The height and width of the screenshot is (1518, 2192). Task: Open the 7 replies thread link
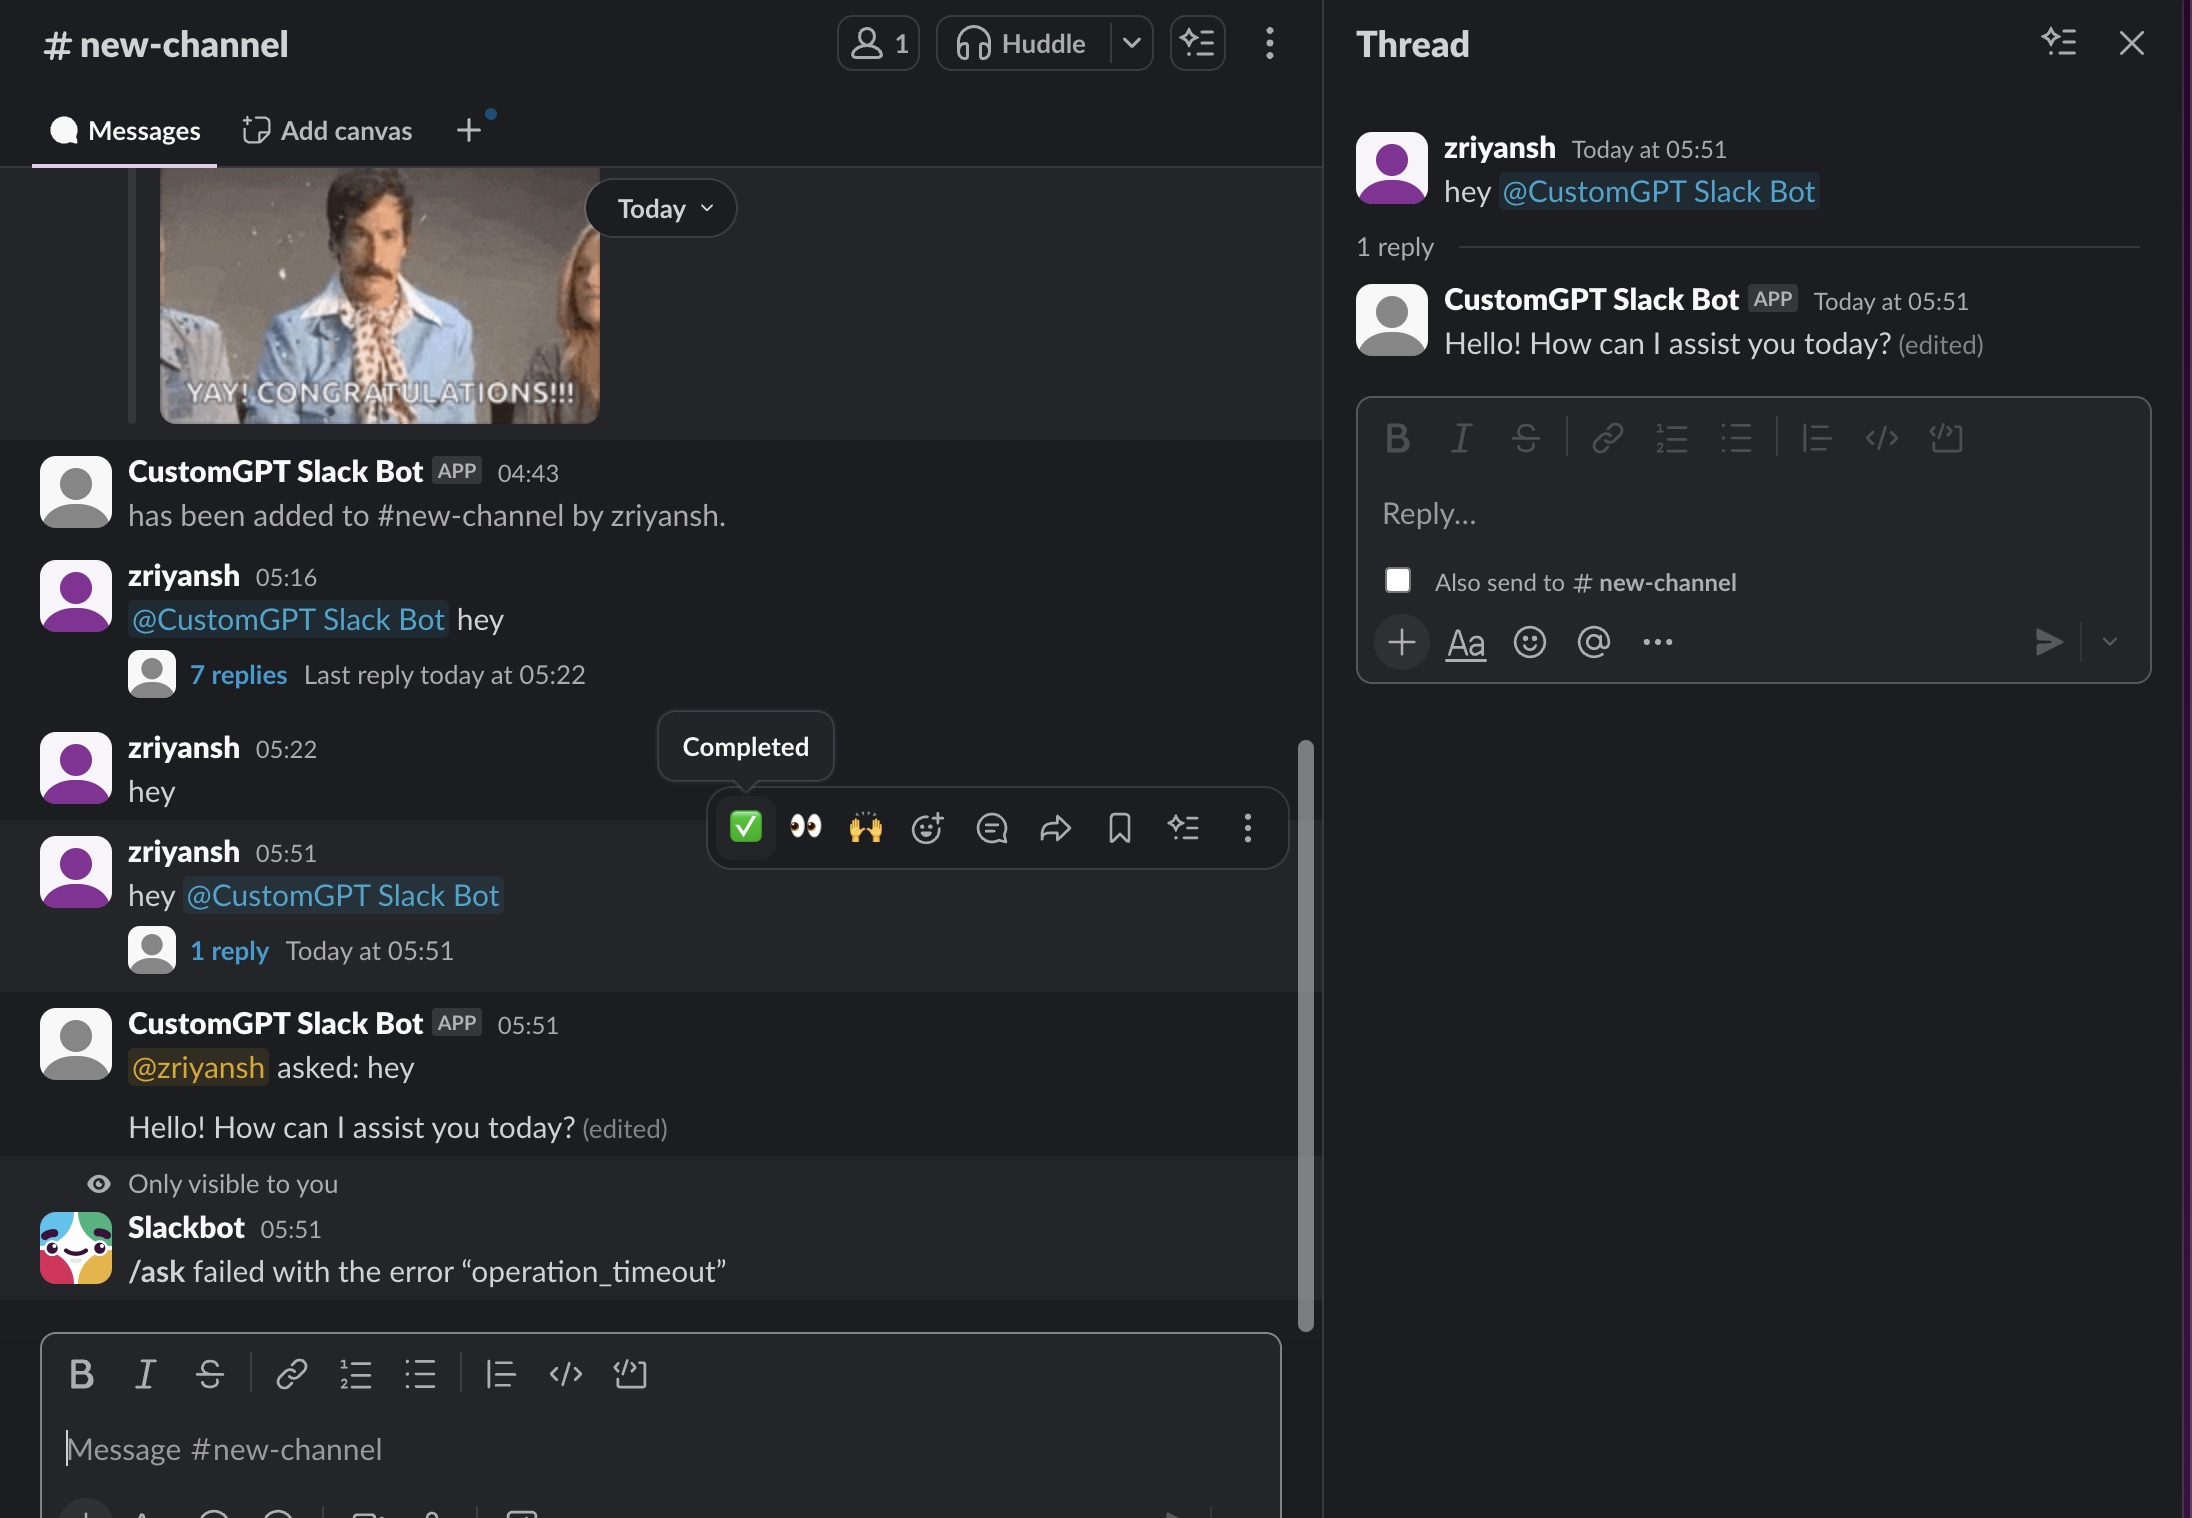[x=238, y=675]
